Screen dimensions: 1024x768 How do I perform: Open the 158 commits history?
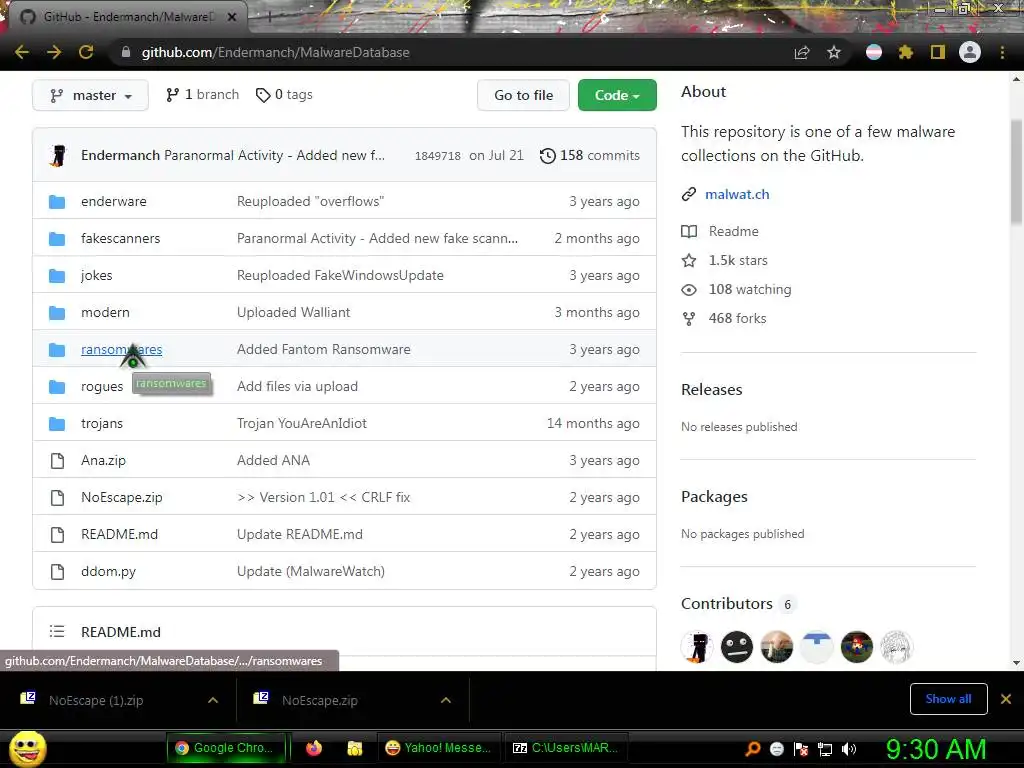[590, 155]
